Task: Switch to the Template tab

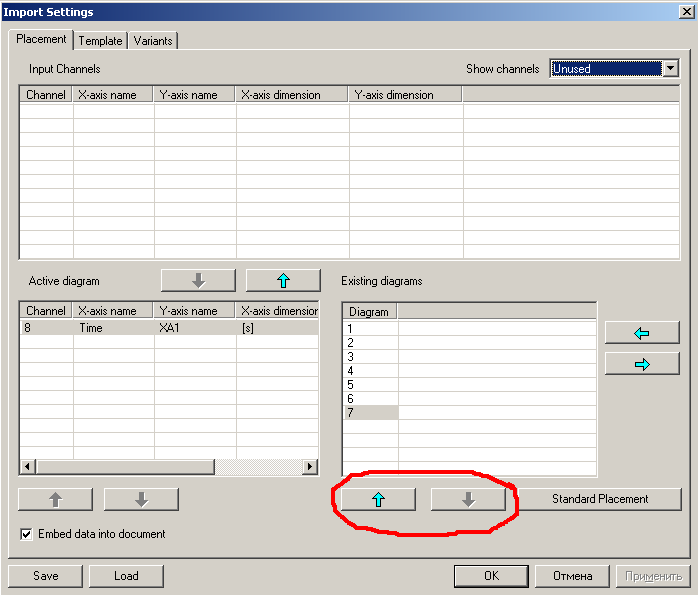Action: click(x=100, y=41)
